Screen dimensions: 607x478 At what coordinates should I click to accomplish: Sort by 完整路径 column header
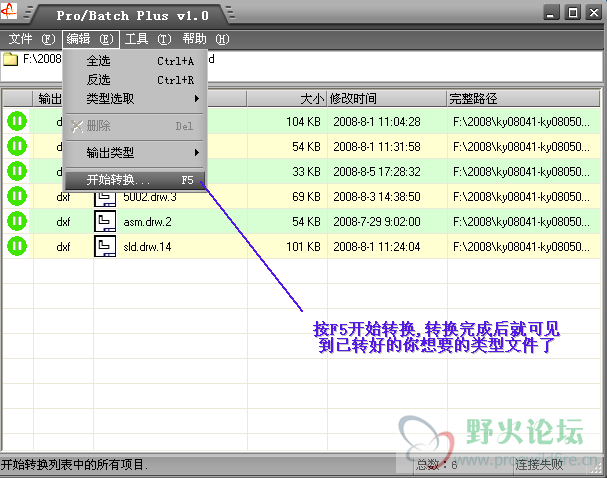pyautogui.click(x=524, y=99)
